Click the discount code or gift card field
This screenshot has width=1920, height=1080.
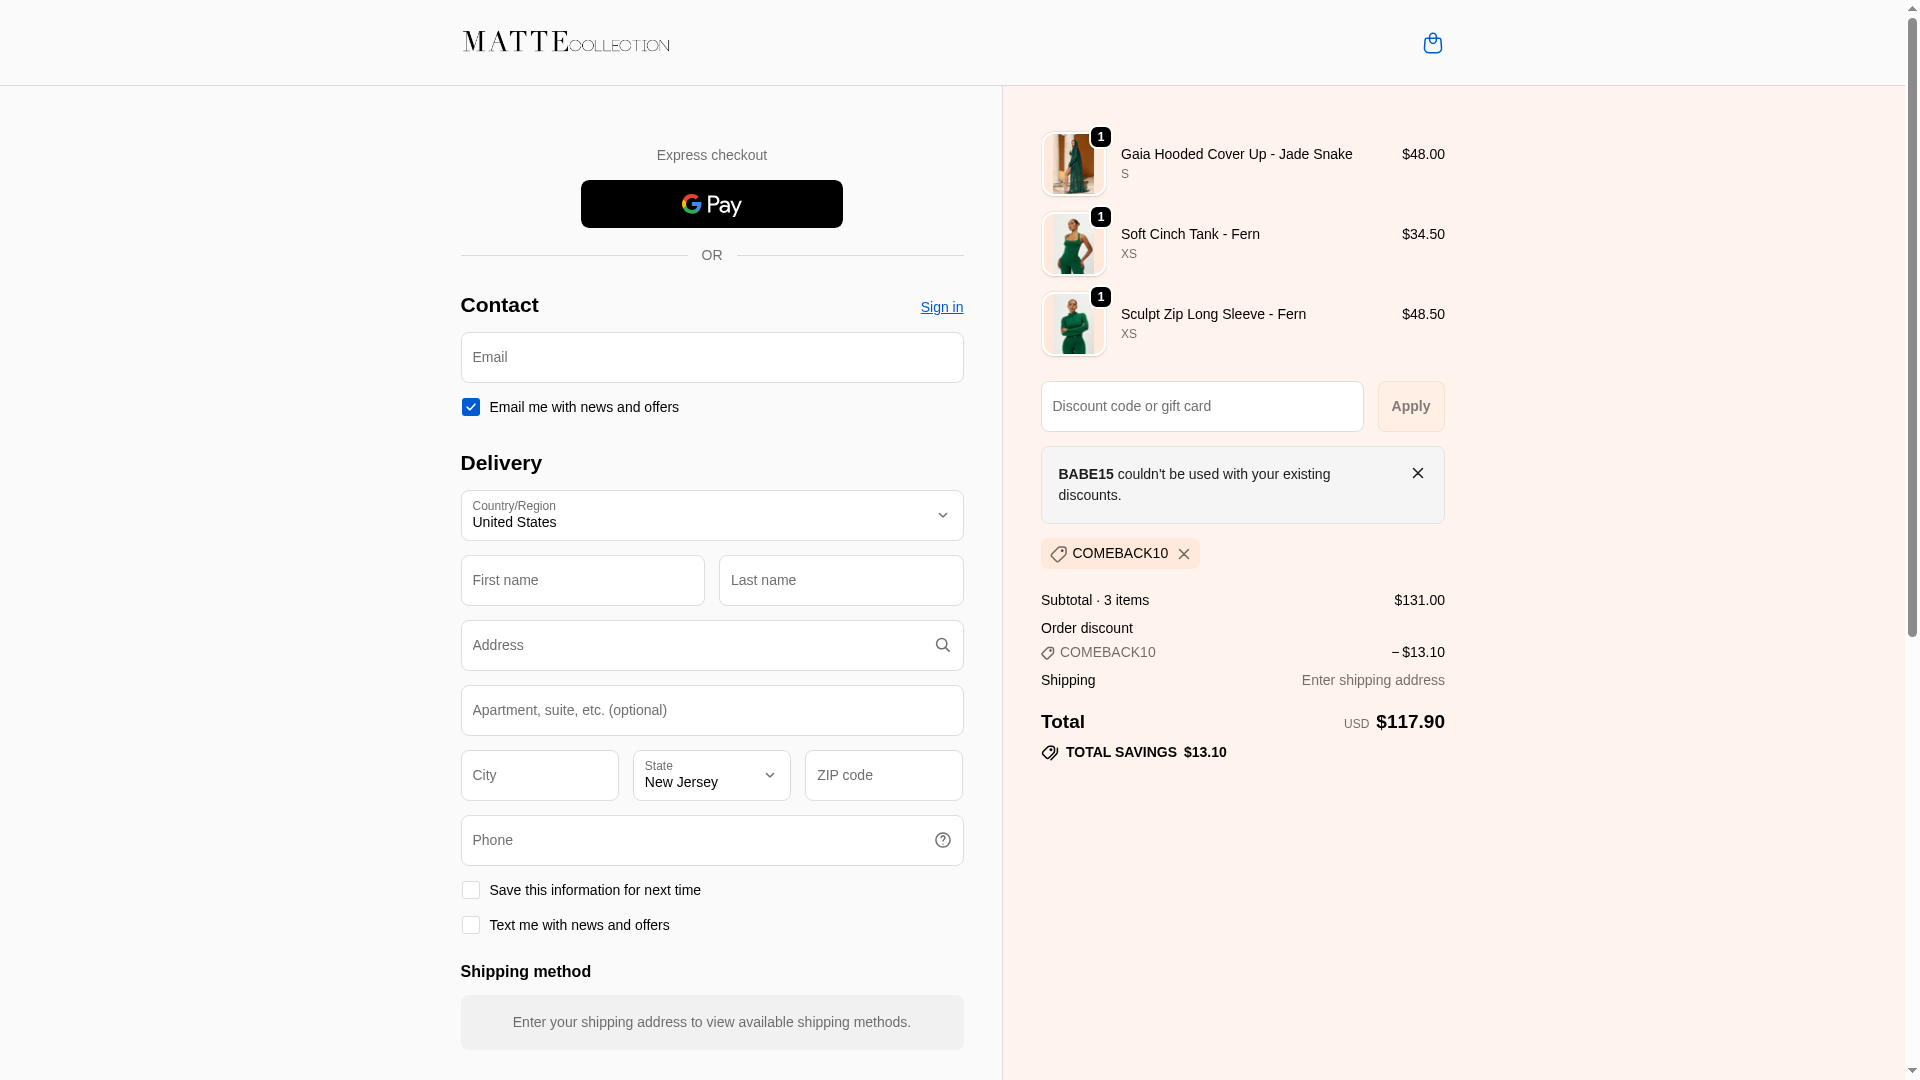coord(1201,406)
